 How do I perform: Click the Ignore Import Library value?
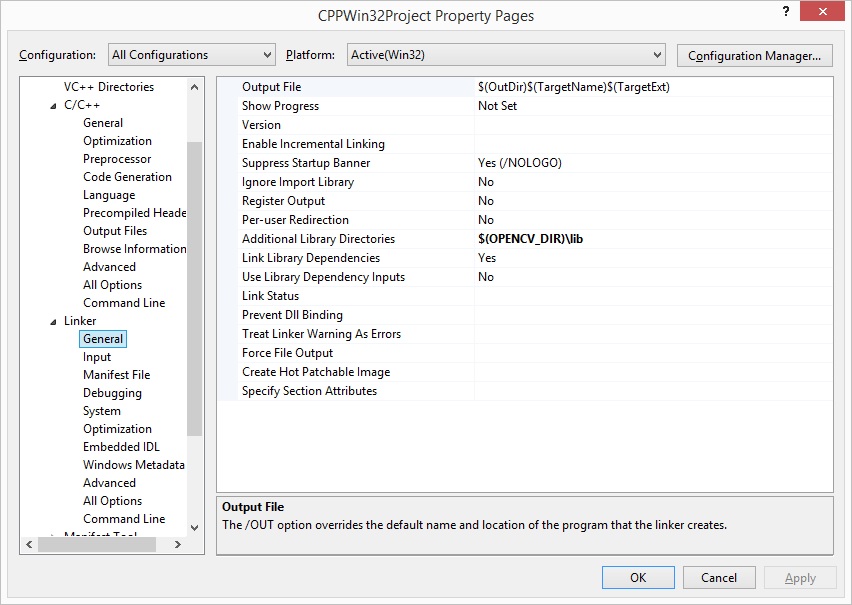pos(486,182)
